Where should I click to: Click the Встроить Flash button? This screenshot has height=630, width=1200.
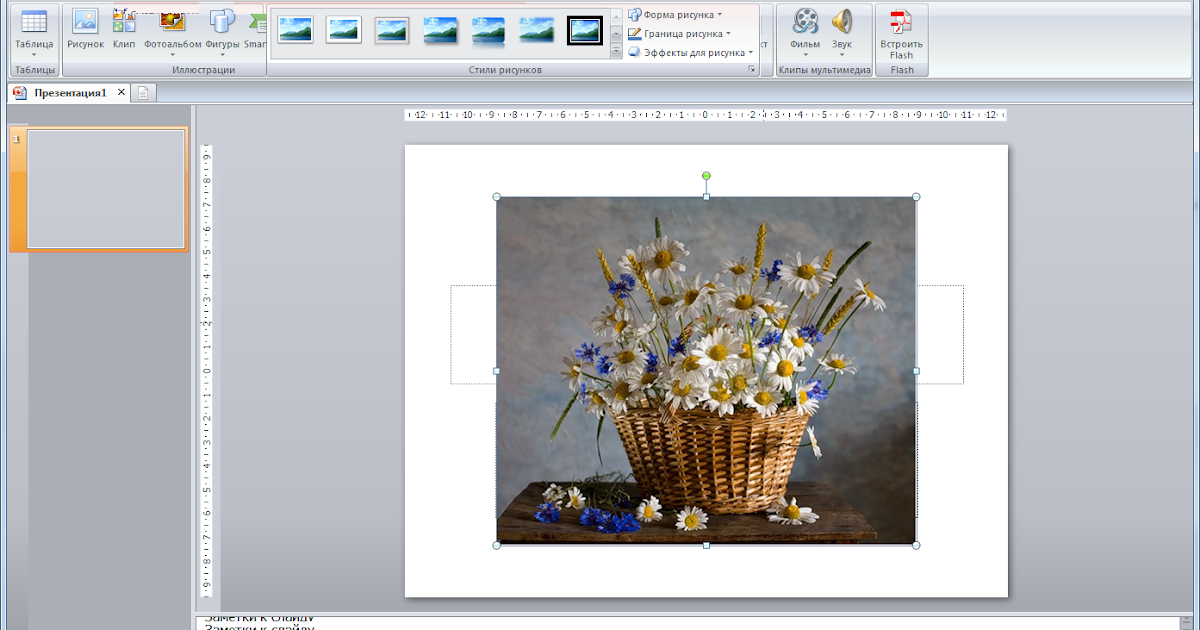point(902,32)
